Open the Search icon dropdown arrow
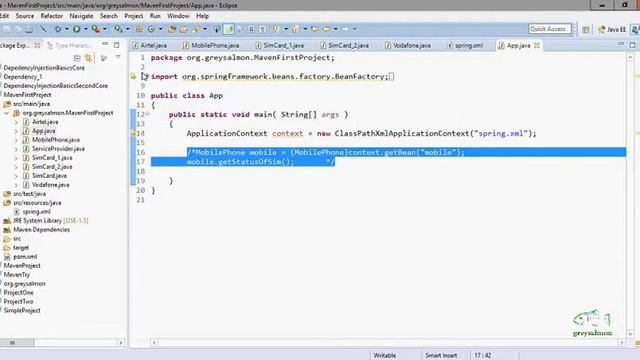The height and width of the screenshot is (360, 640). pyautogui.click(x=205, y=29)
